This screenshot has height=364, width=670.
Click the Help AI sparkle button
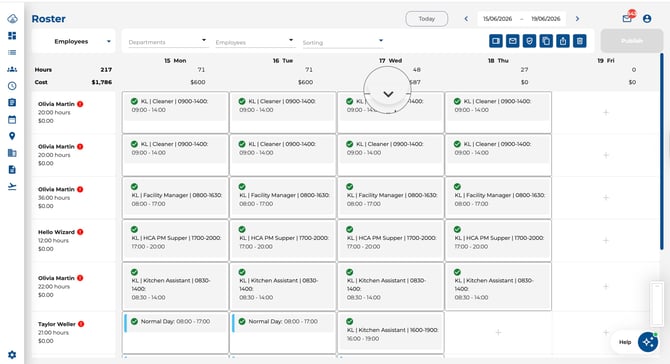(x=648, y=342)
